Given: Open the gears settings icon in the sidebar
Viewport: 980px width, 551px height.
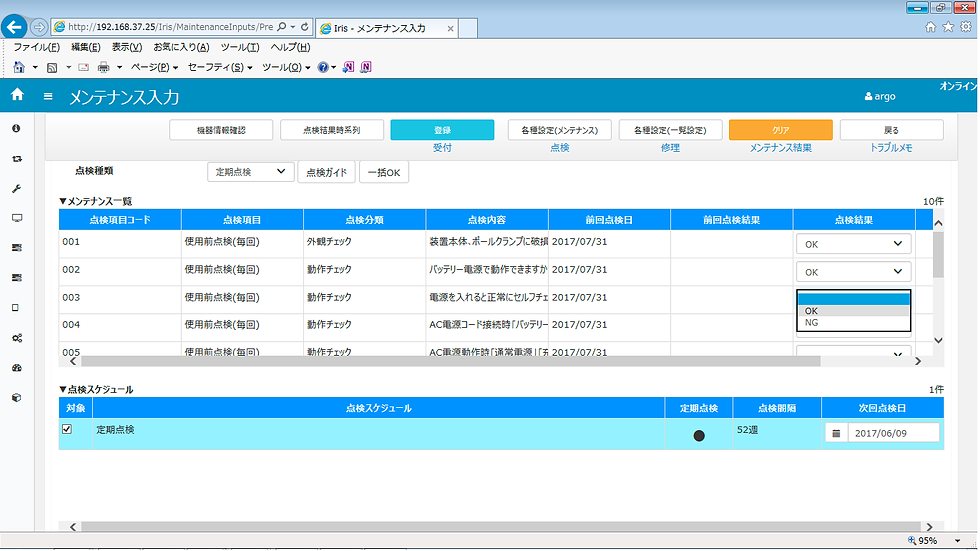Looking at the screenshot, I should tap(17, 338).
